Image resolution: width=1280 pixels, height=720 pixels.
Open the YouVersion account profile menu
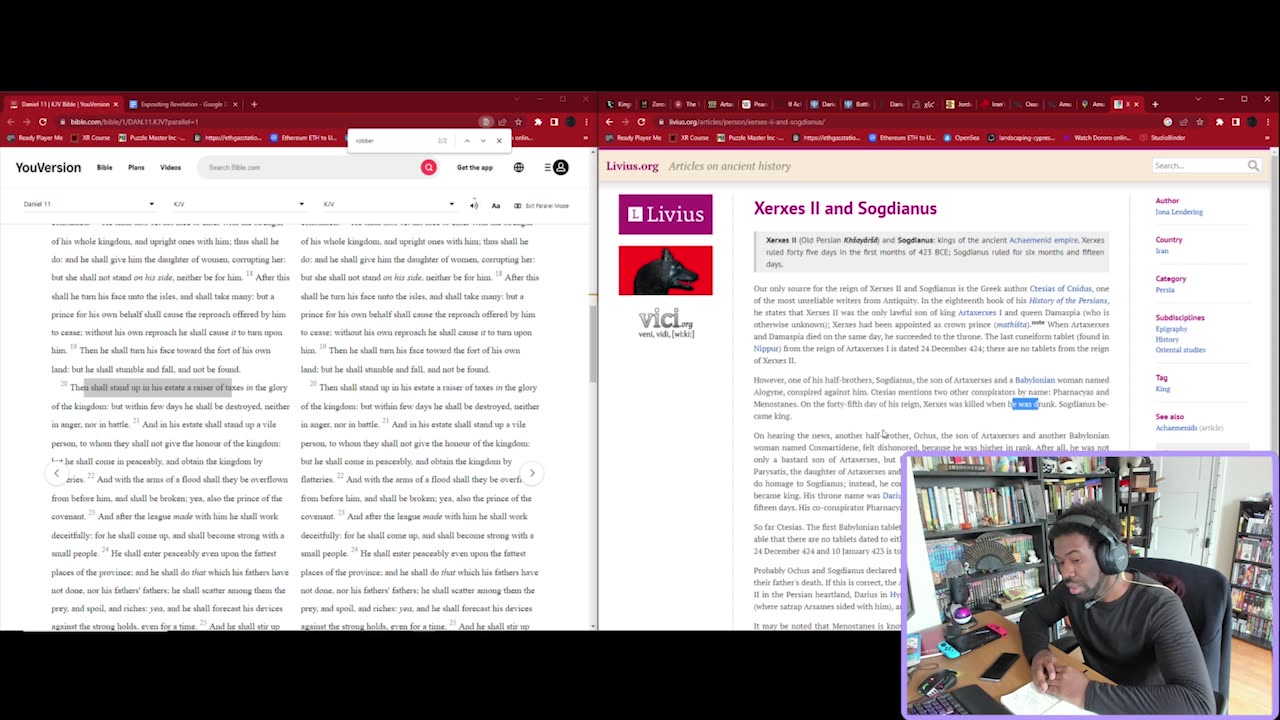tap(561, 167)
